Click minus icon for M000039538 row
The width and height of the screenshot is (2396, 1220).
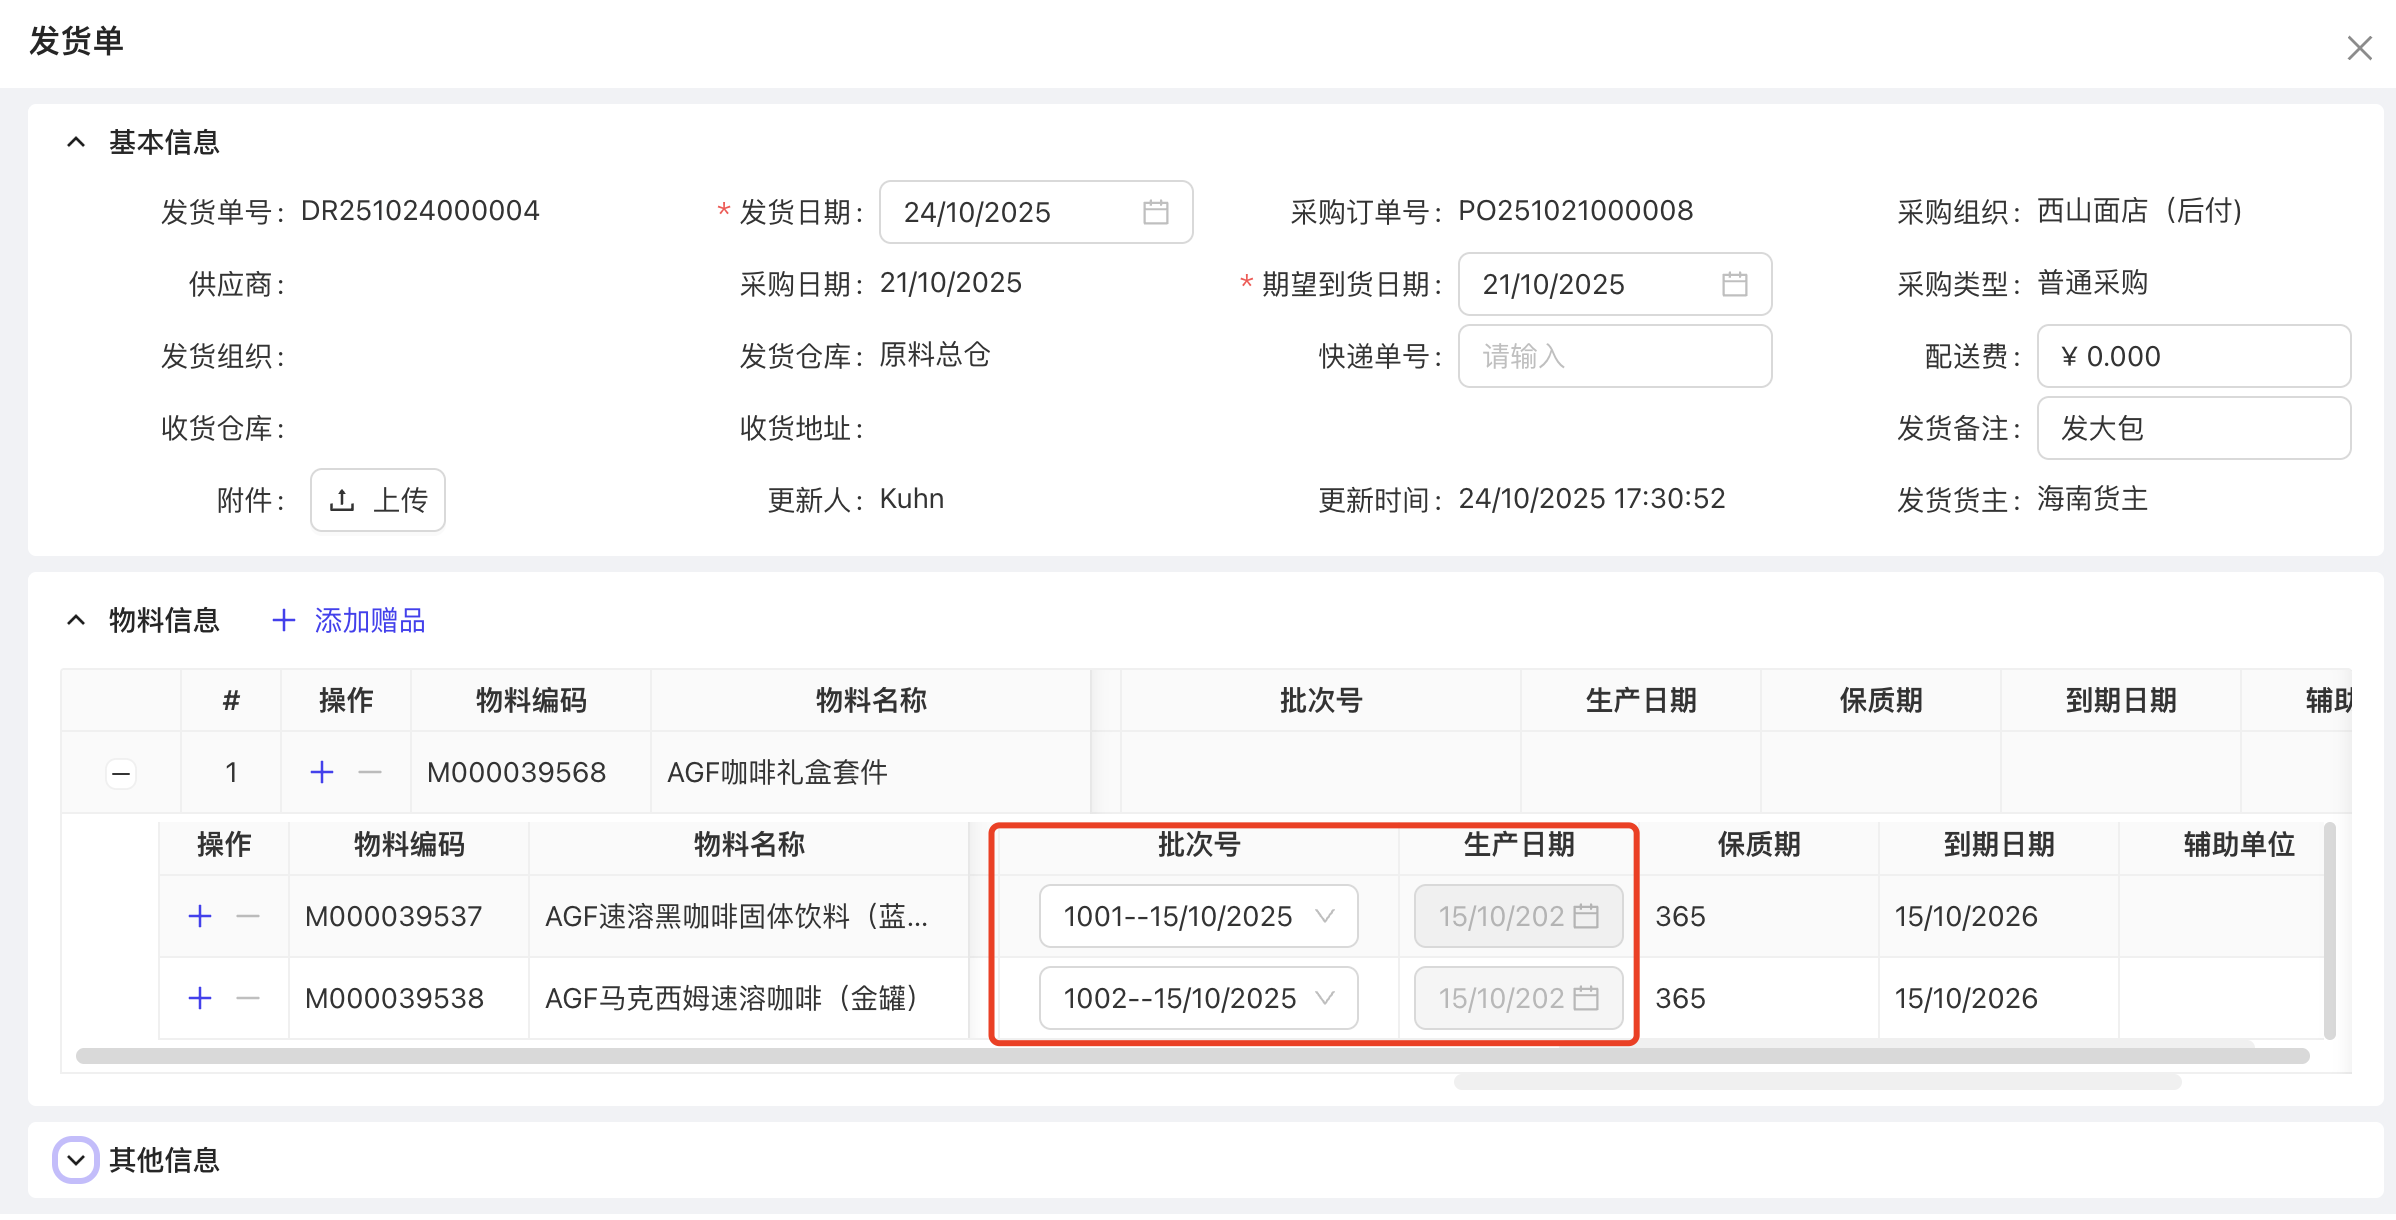click(x=248, y=998)
